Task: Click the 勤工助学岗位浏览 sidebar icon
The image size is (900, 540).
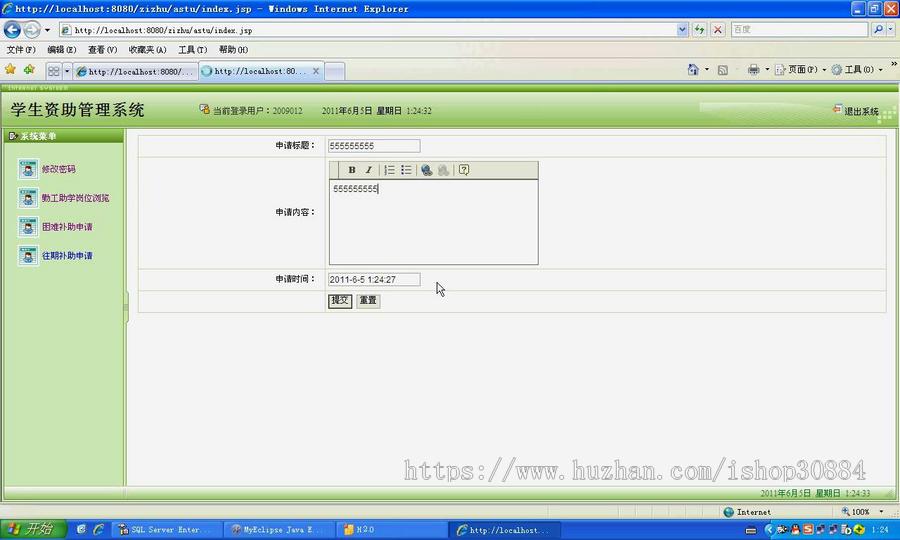Action: pyautogui.click(x=28, y=198)
